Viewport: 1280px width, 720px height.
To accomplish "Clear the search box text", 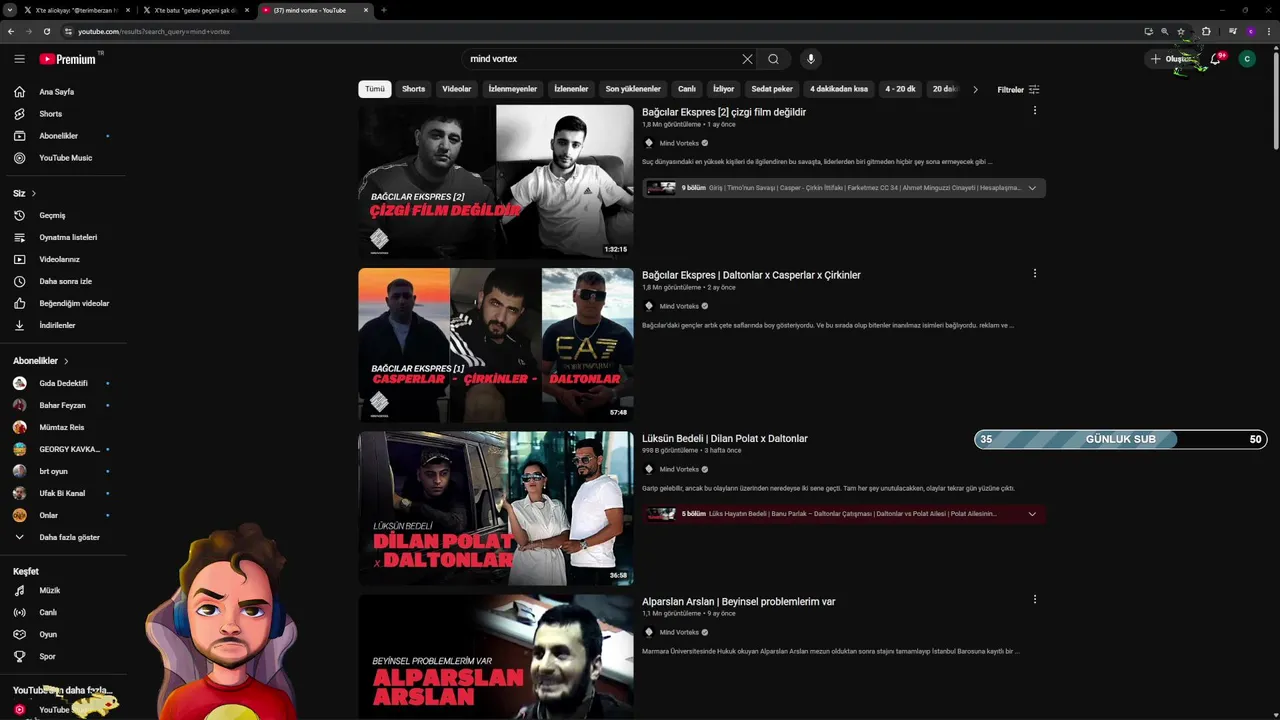I will [x=747, y=59].
